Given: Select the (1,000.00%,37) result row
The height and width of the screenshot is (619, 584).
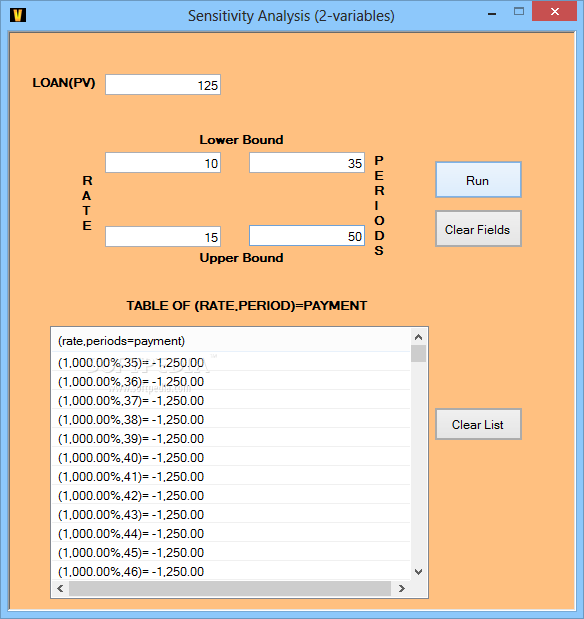Looking at the screenshot, I should (x=231, y=400).
